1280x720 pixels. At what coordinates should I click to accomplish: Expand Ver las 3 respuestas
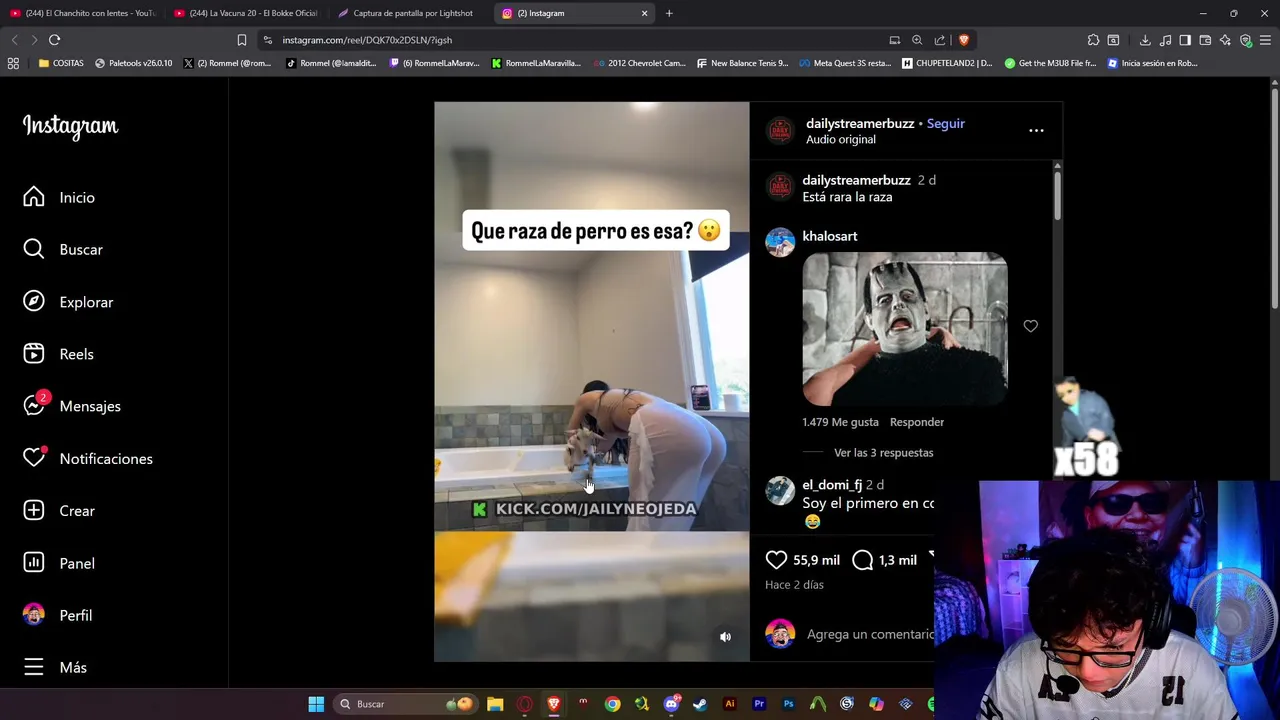(x=884, y=453)
